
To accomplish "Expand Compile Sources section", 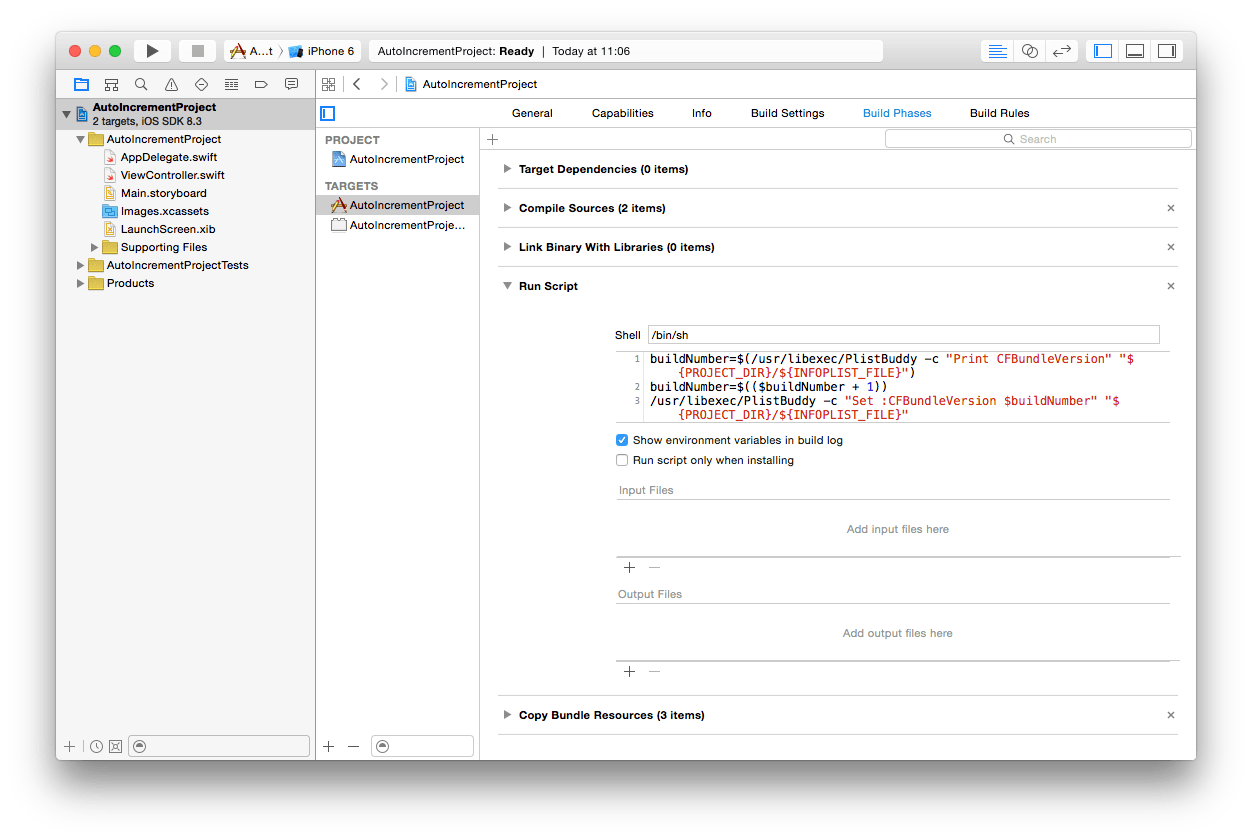I will pyautogui.click(x=508, y=208).
